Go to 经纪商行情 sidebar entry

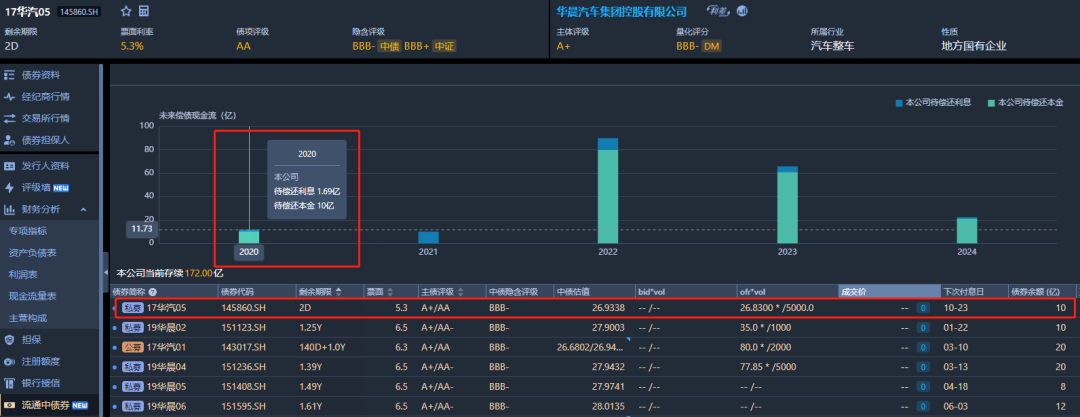tap(45, 97)
